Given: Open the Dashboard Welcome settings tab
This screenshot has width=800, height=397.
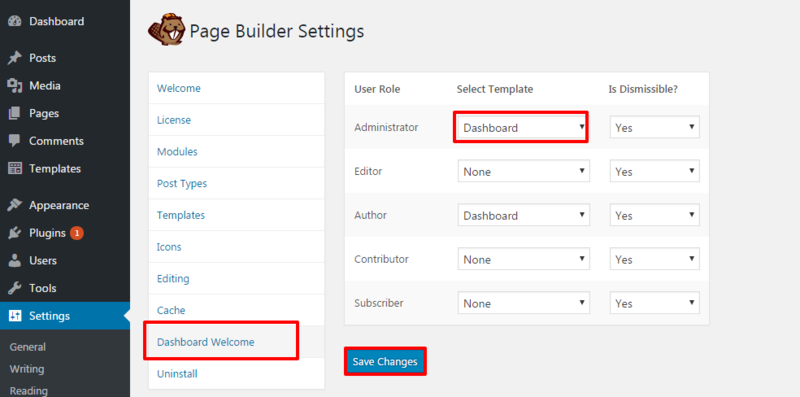Looking at the screenshot, I should pos(206,342).
